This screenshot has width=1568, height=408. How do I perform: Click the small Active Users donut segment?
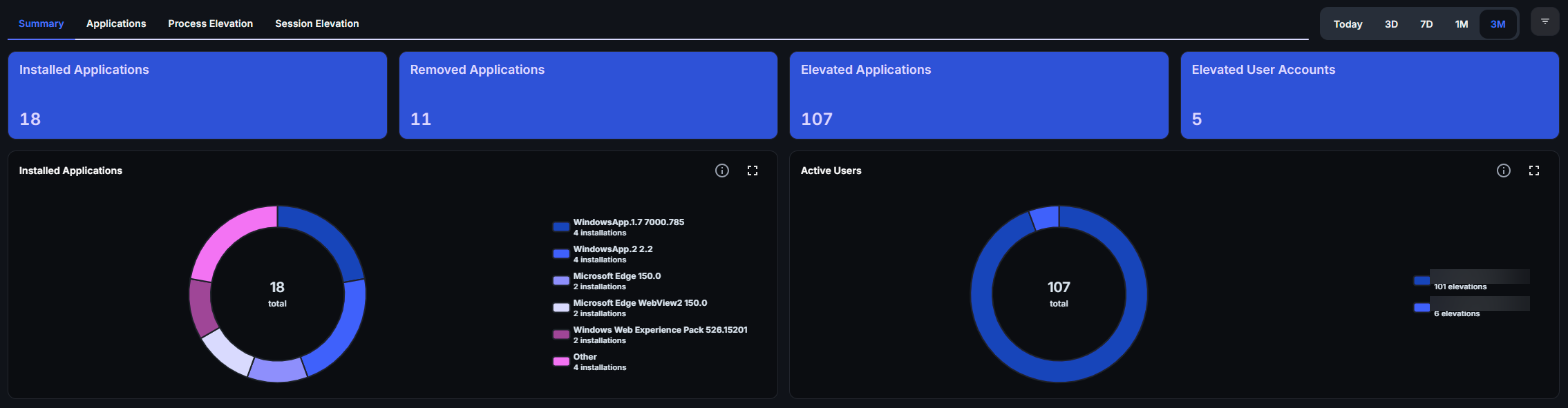coord(1045,217)
